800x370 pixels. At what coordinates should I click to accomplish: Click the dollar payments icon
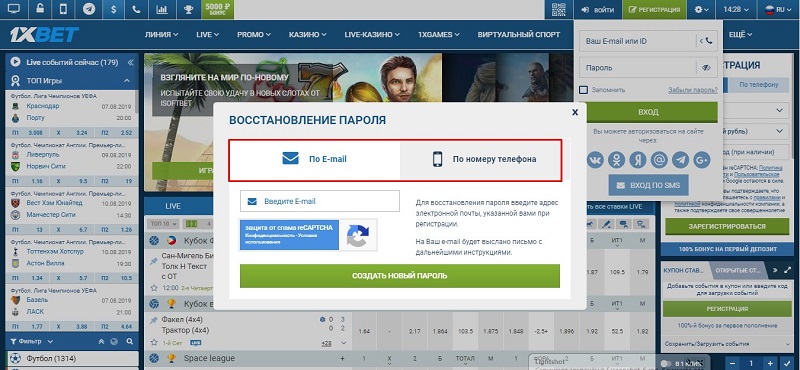(x=113, y=9)
